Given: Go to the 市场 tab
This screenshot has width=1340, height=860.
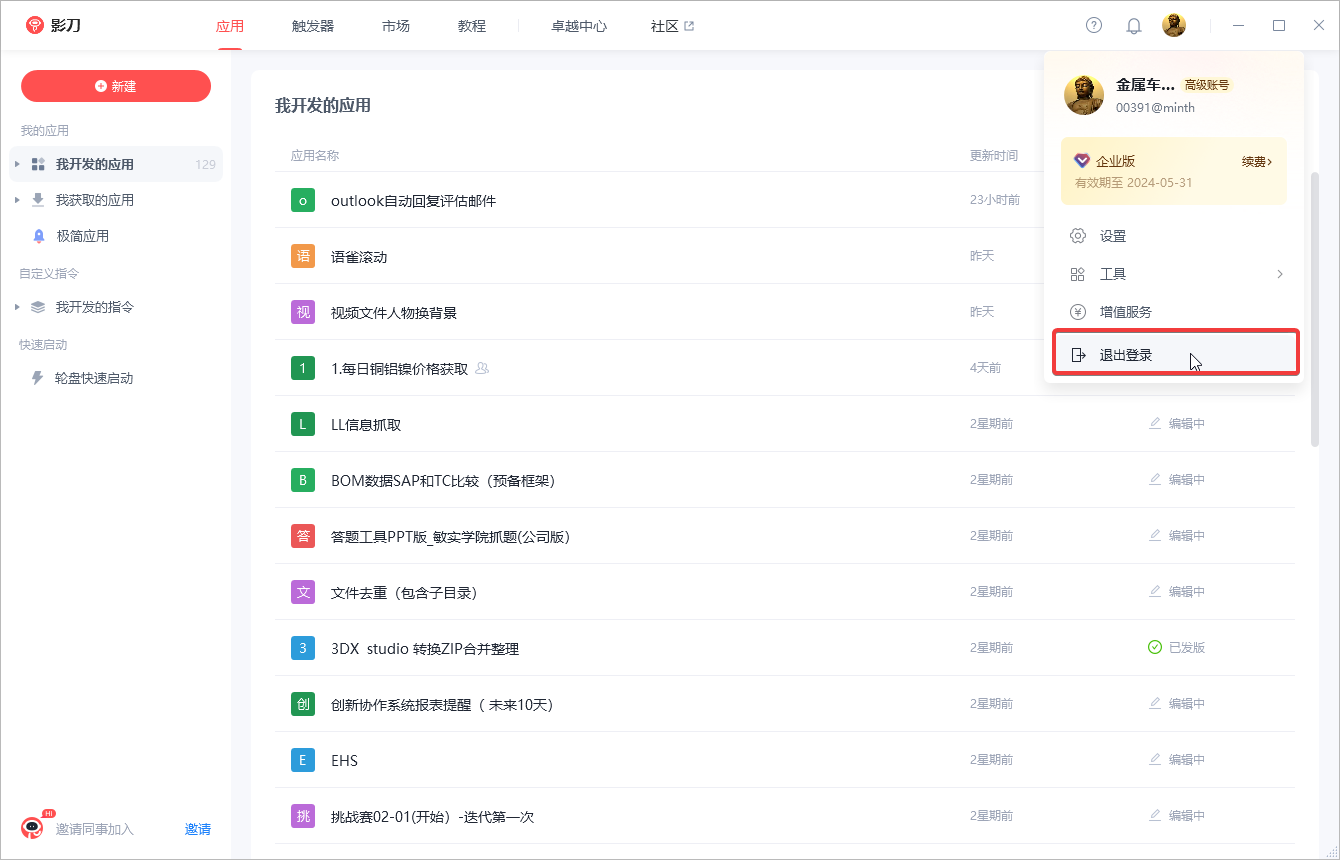Looking at the screenshot, I should pos(396,26).
